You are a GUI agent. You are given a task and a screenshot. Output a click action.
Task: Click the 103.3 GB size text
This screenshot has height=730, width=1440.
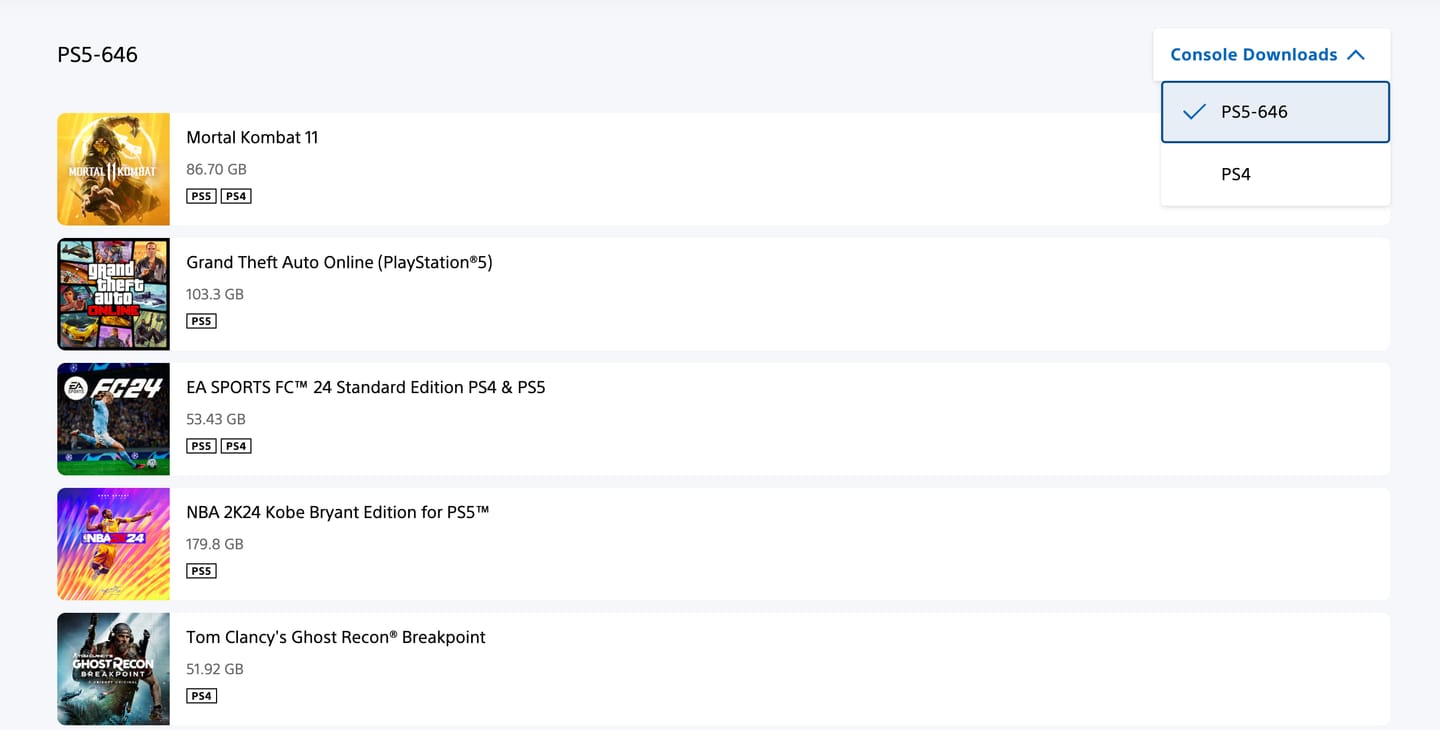pos(215,294)
